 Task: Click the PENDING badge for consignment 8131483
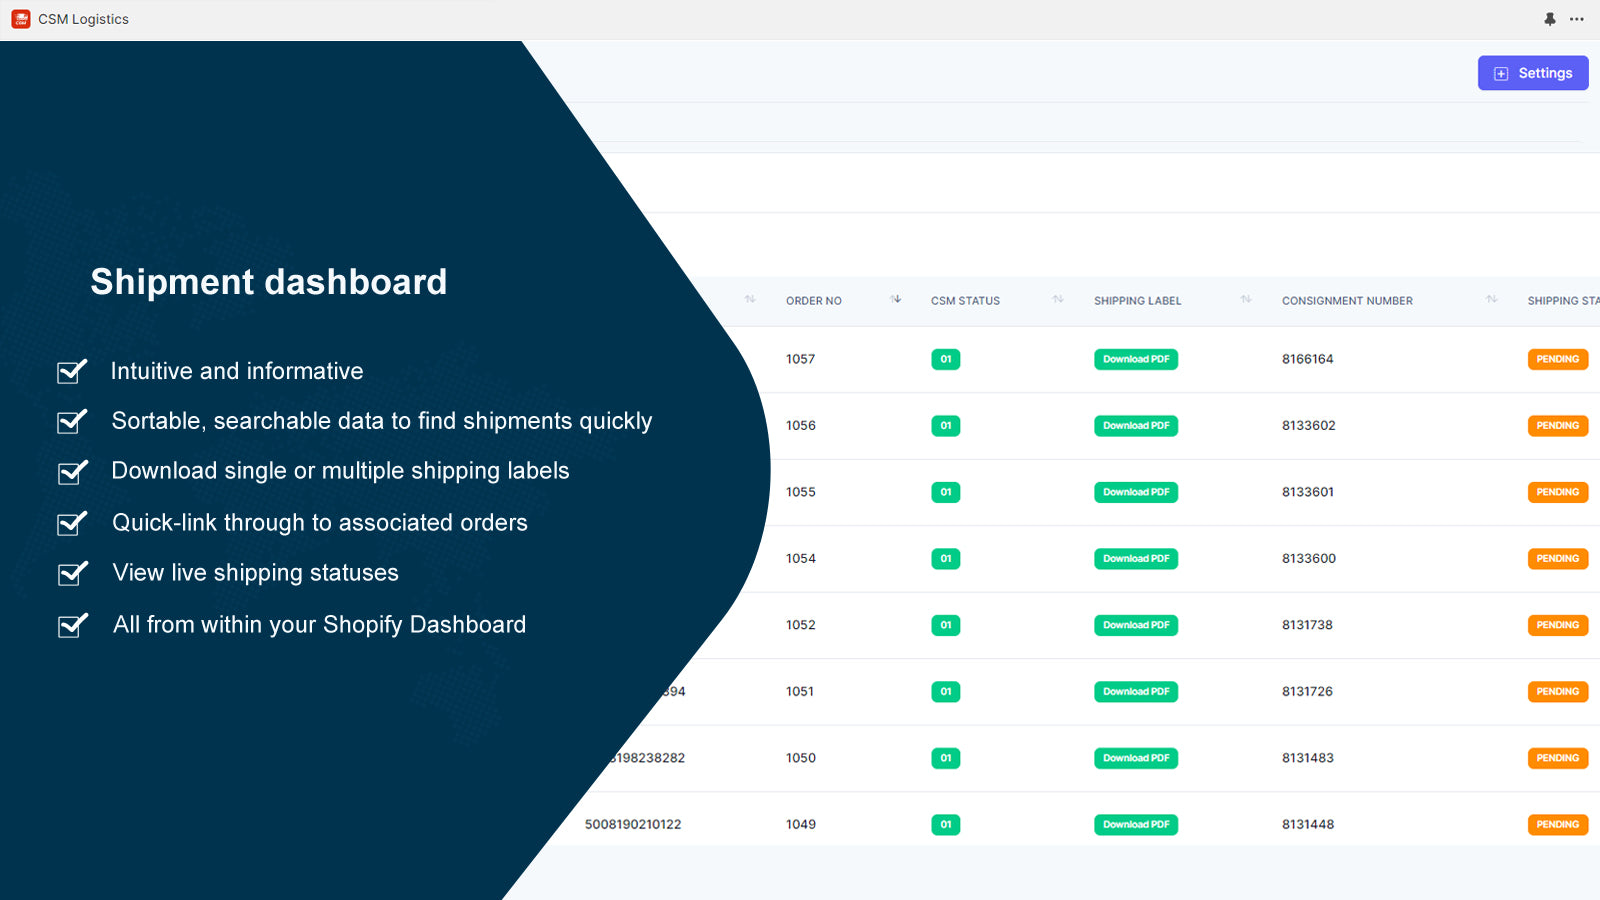pos(1558,758)
